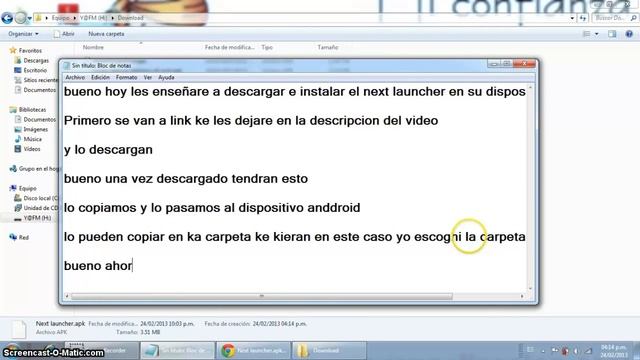Switch to the Download folder taskbar button
Viewport: 640px width, 360px height.
click(x=329, y=350)
